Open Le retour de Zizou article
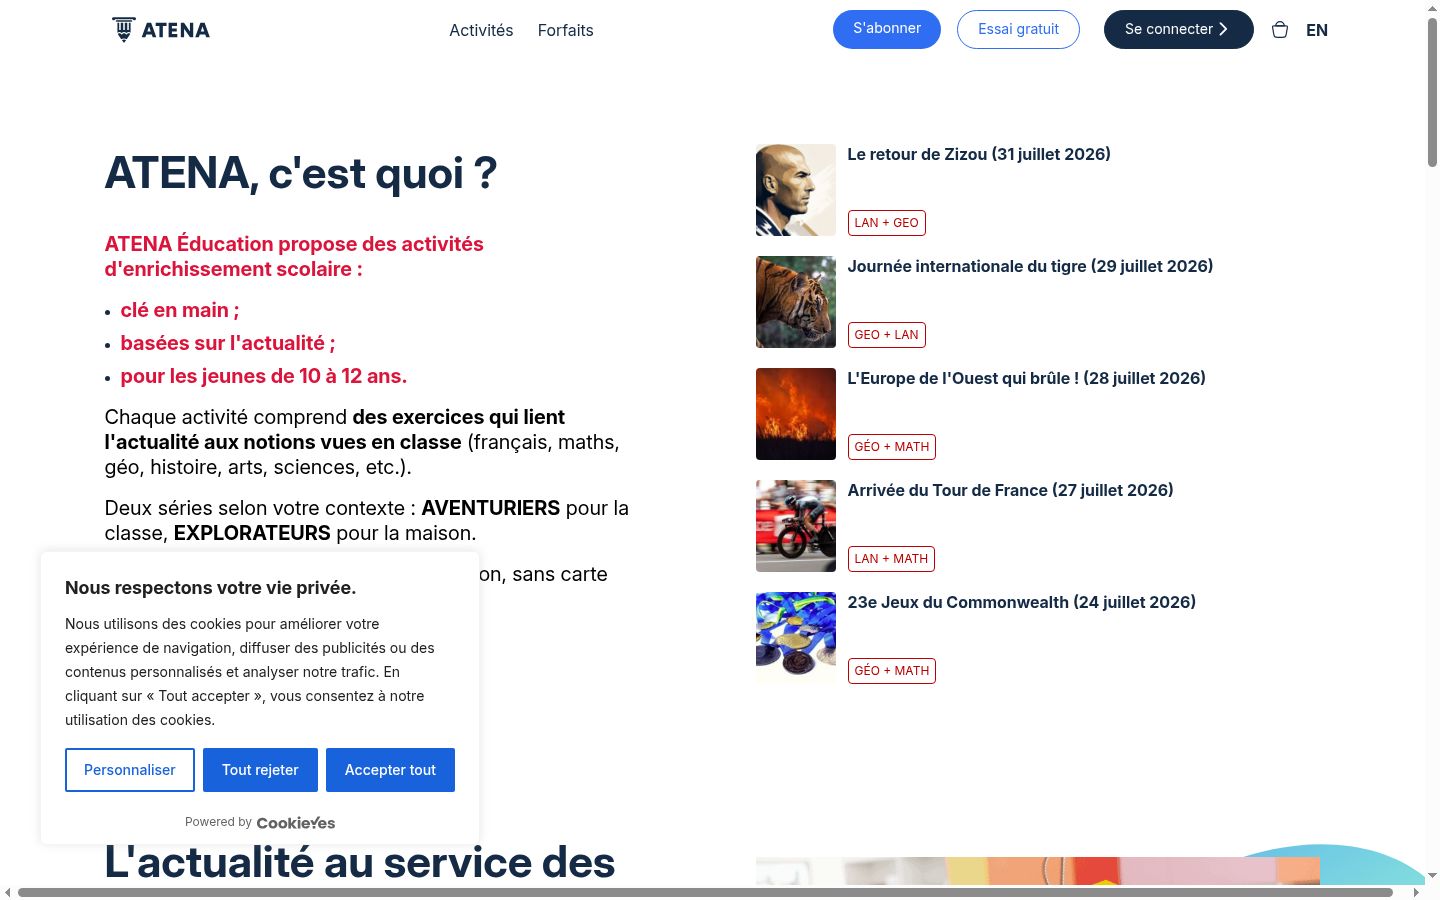This screenshot has width=1440, height=900. coord(979,154)
